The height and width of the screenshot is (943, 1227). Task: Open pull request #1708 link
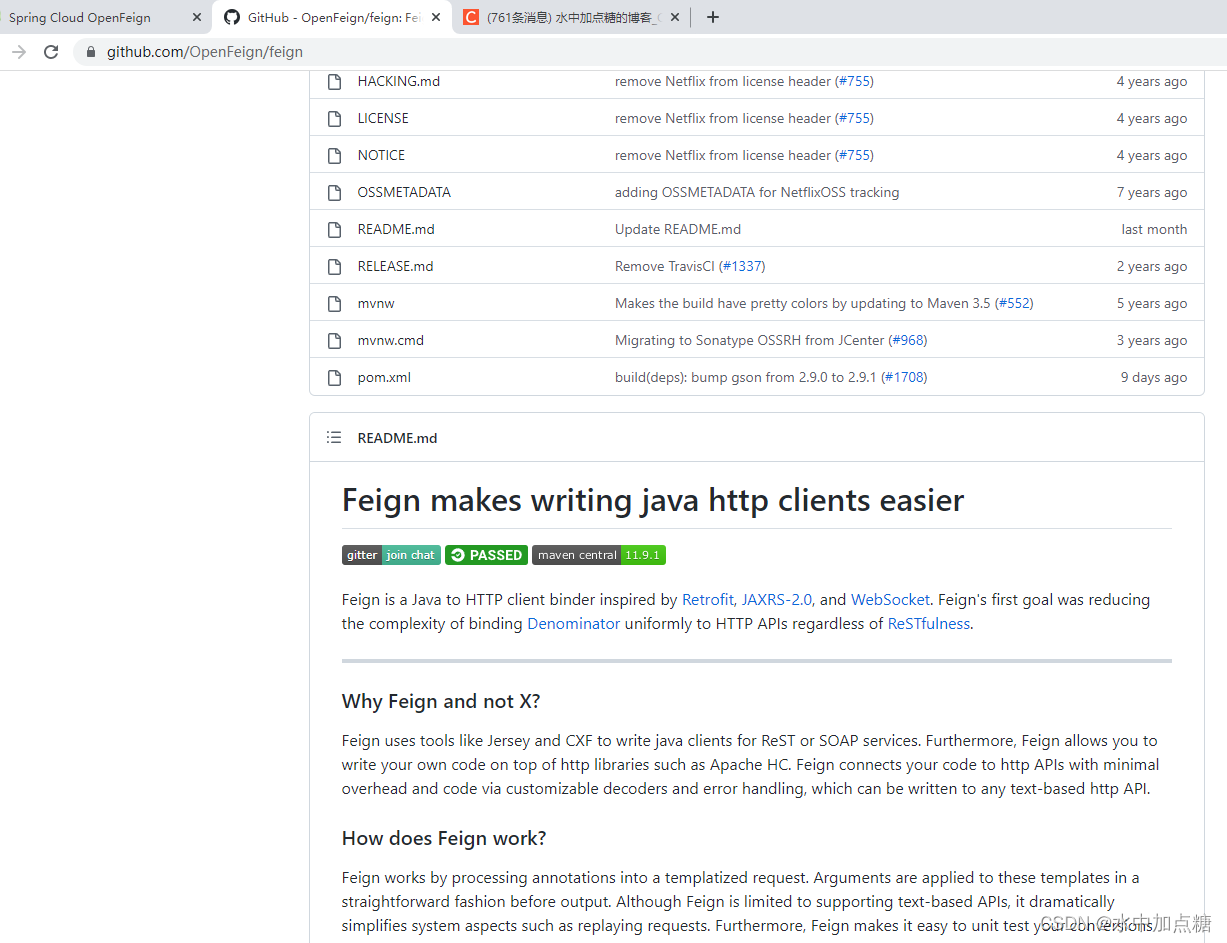coord(904,377)
